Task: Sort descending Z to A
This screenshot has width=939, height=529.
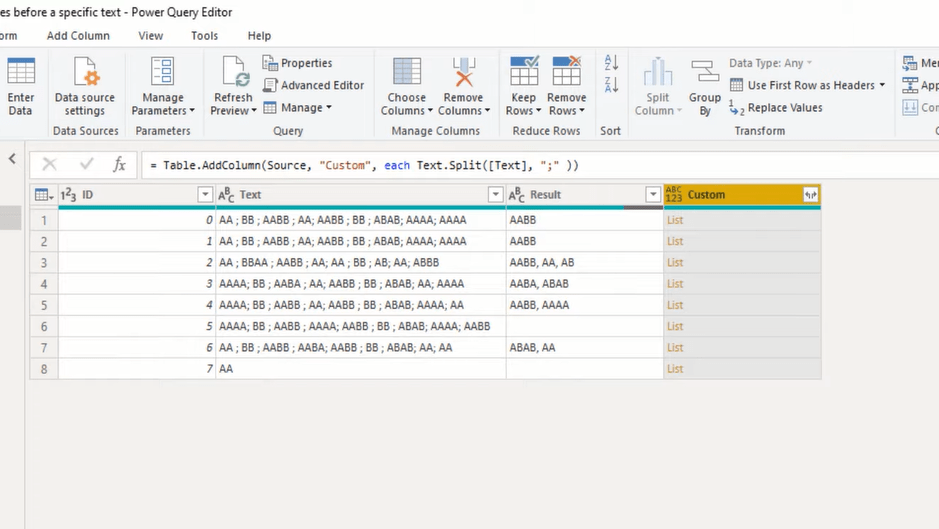Action: point(611,84)
